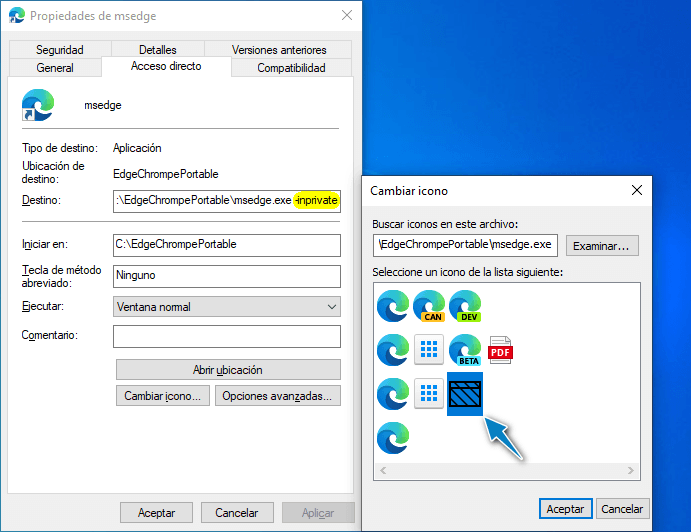Click "Seleccione un icono de la lista siguiente:" text
Viewport: 691px width, 532px height.
coord(468,272)
